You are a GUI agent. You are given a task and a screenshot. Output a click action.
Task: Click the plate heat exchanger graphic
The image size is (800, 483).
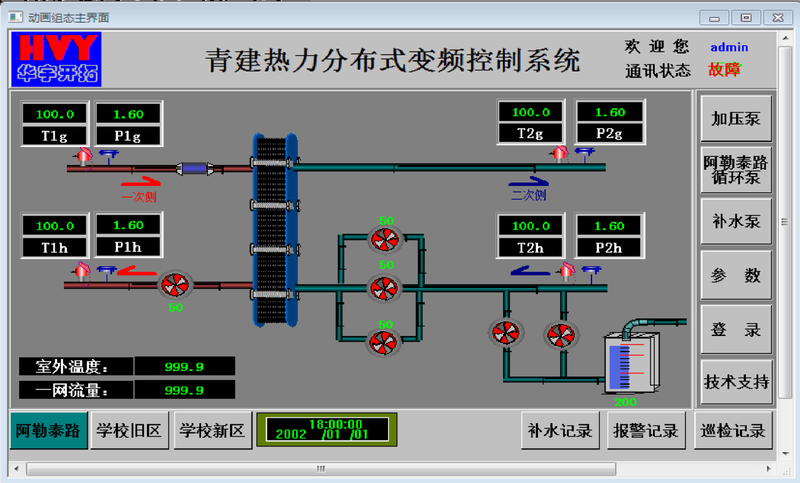tap(276, 230)
